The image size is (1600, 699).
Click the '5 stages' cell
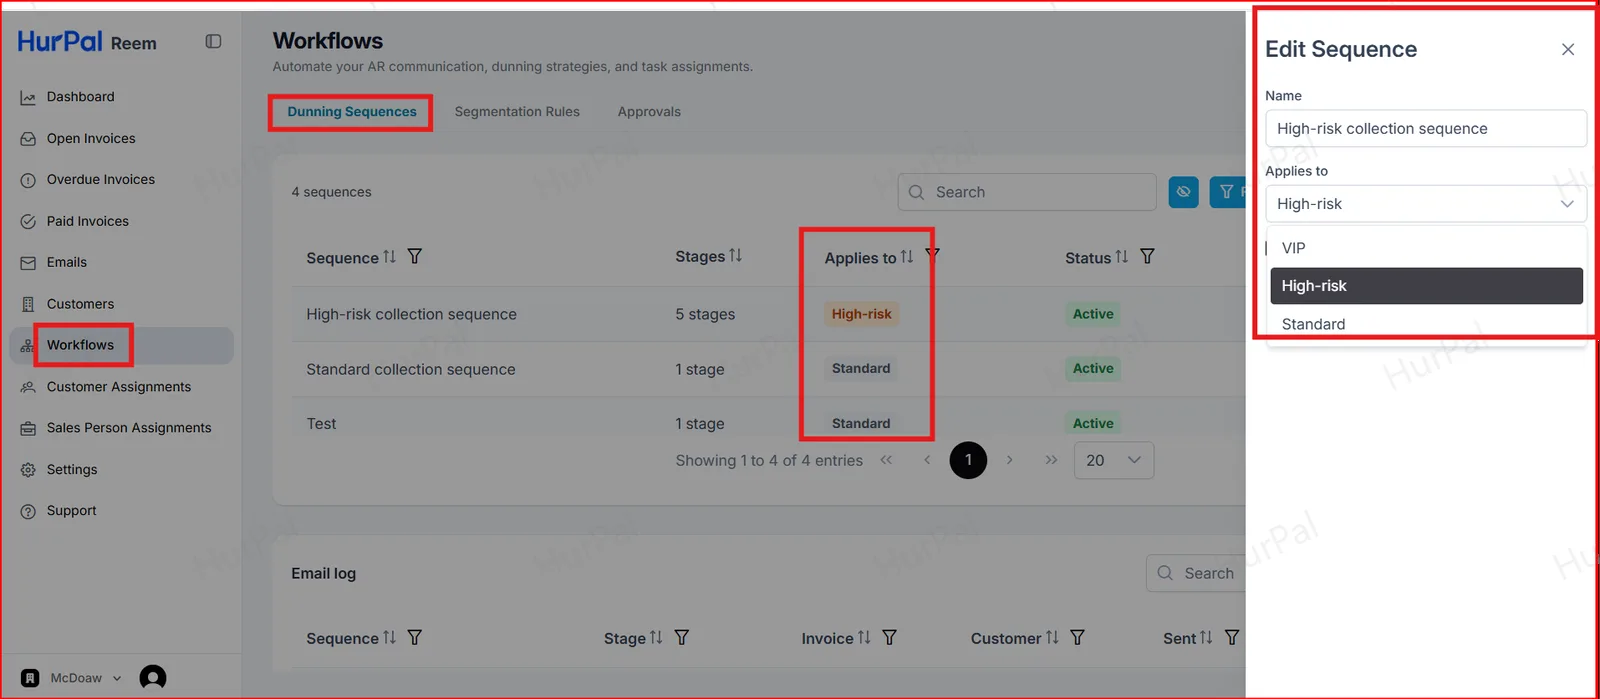(x=705, y=314)
